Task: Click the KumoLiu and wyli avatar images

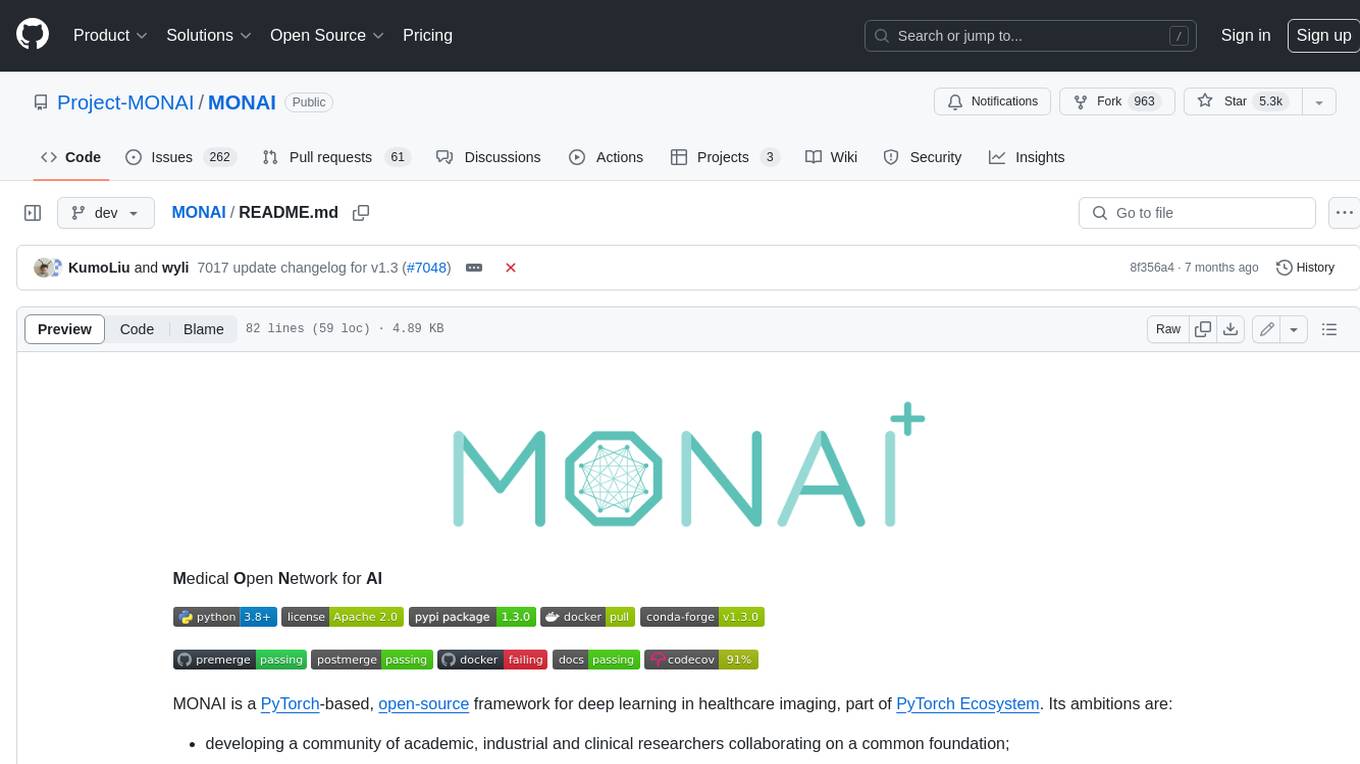Action: (48, 268)
